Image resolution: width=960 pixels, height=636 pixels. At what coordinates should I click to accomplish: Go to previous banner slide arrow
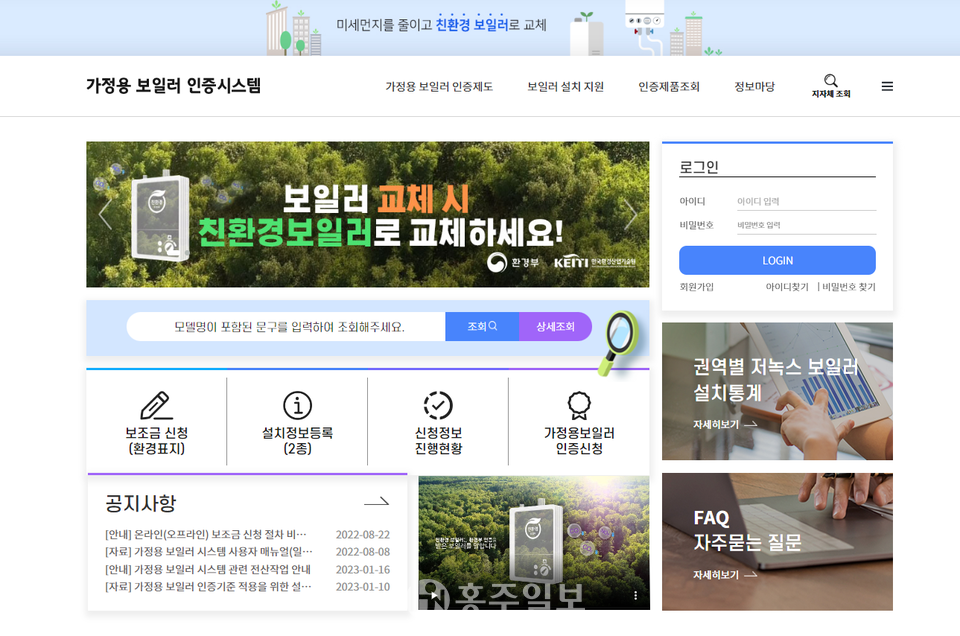[105, 214]
